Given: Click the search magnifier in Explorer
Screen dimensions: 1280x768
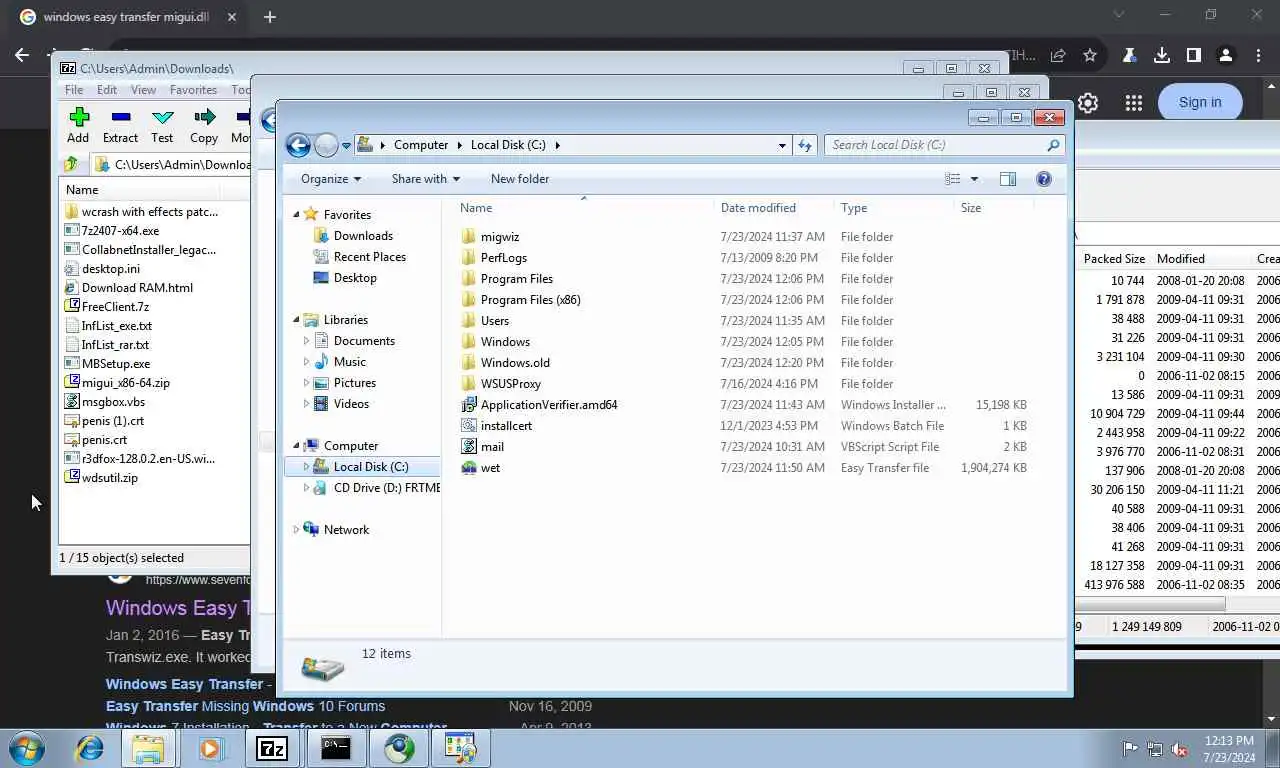Looking at the screenshot, I should click(x=1053, y=145).
